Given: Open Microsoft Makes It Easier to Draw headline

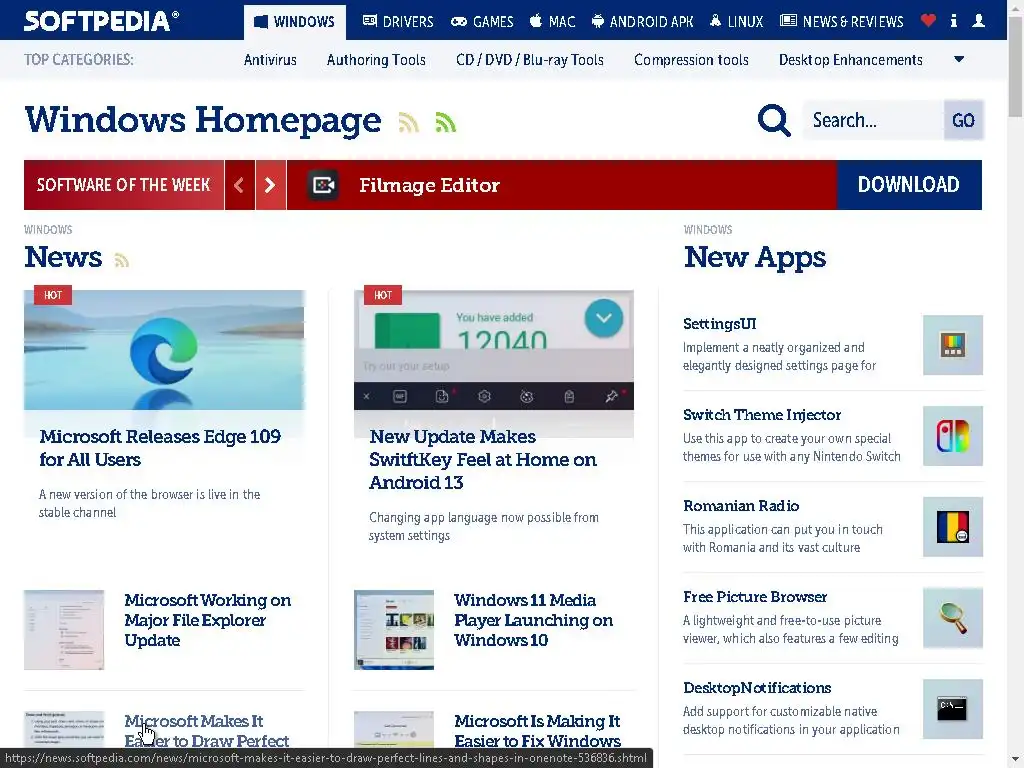Looking at the screenshot, I should click(206, 731).
